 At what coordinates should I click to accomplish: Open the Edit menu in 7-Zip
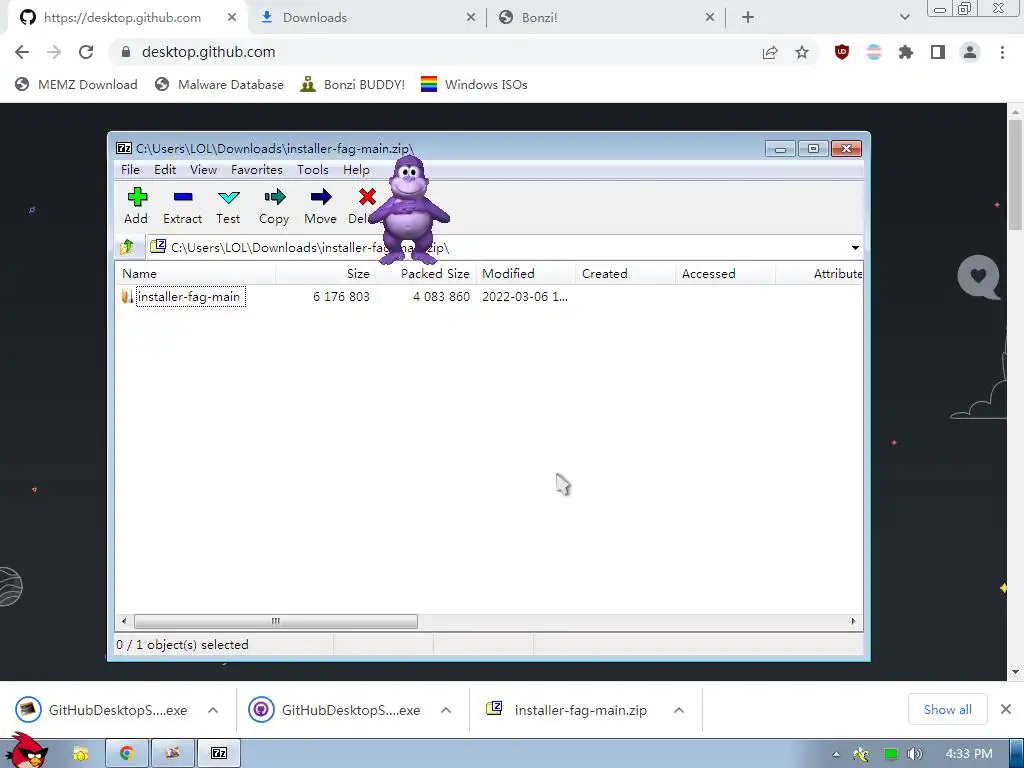coord(165,170)
